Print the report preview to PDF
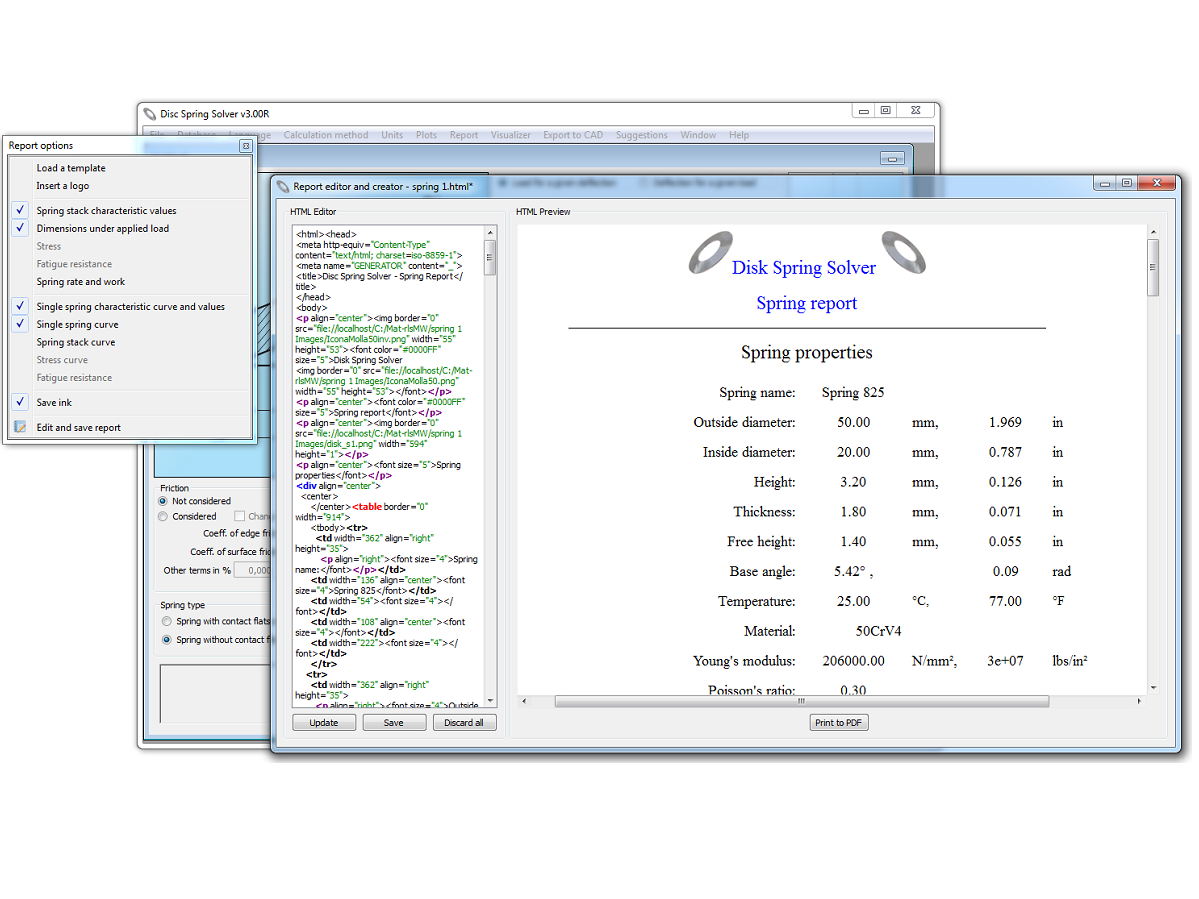The height and width of the screenshot is (899, 1199). point(838,722)
